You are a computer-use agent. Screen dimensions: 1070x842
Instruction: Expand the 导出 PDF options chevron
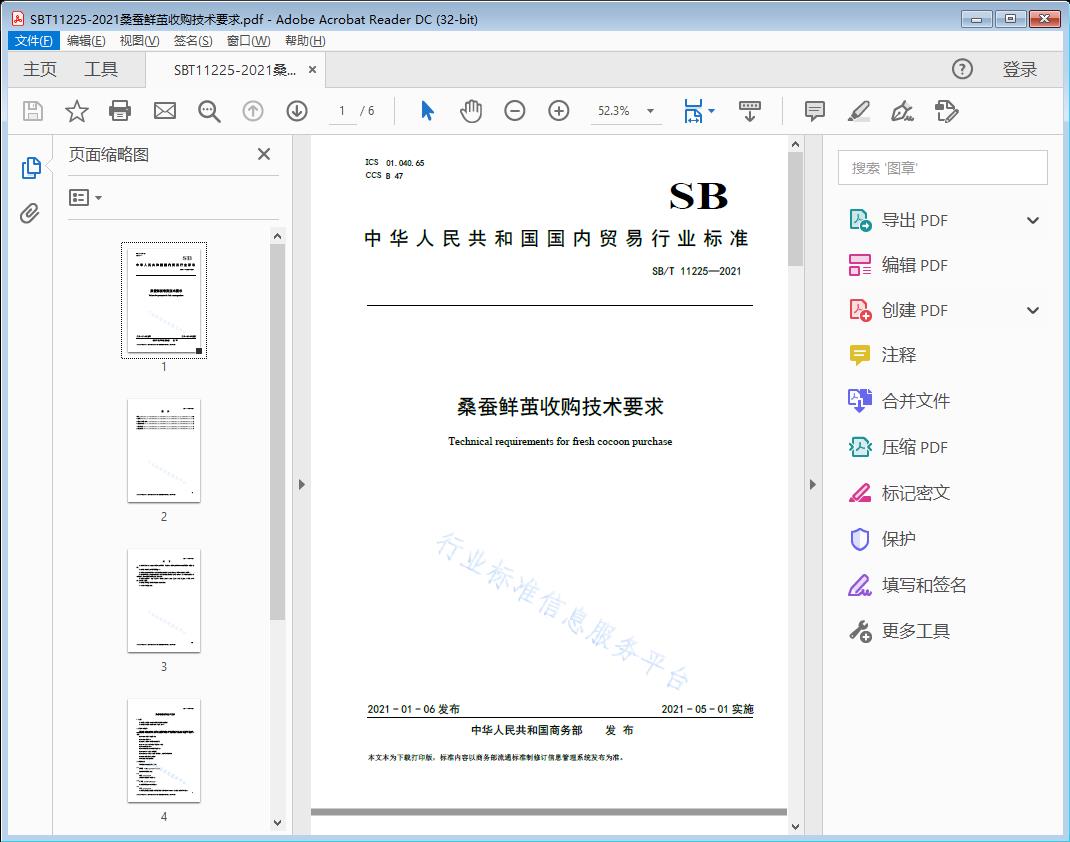pyautogui.click(x=1032, y=219)
